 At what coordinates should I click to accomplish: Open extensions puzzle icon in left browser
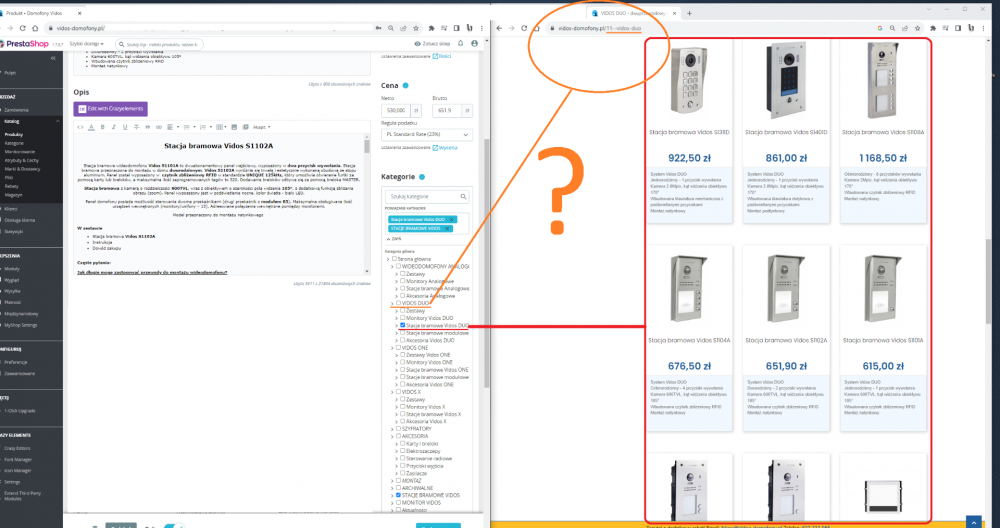tap(432, 28)
